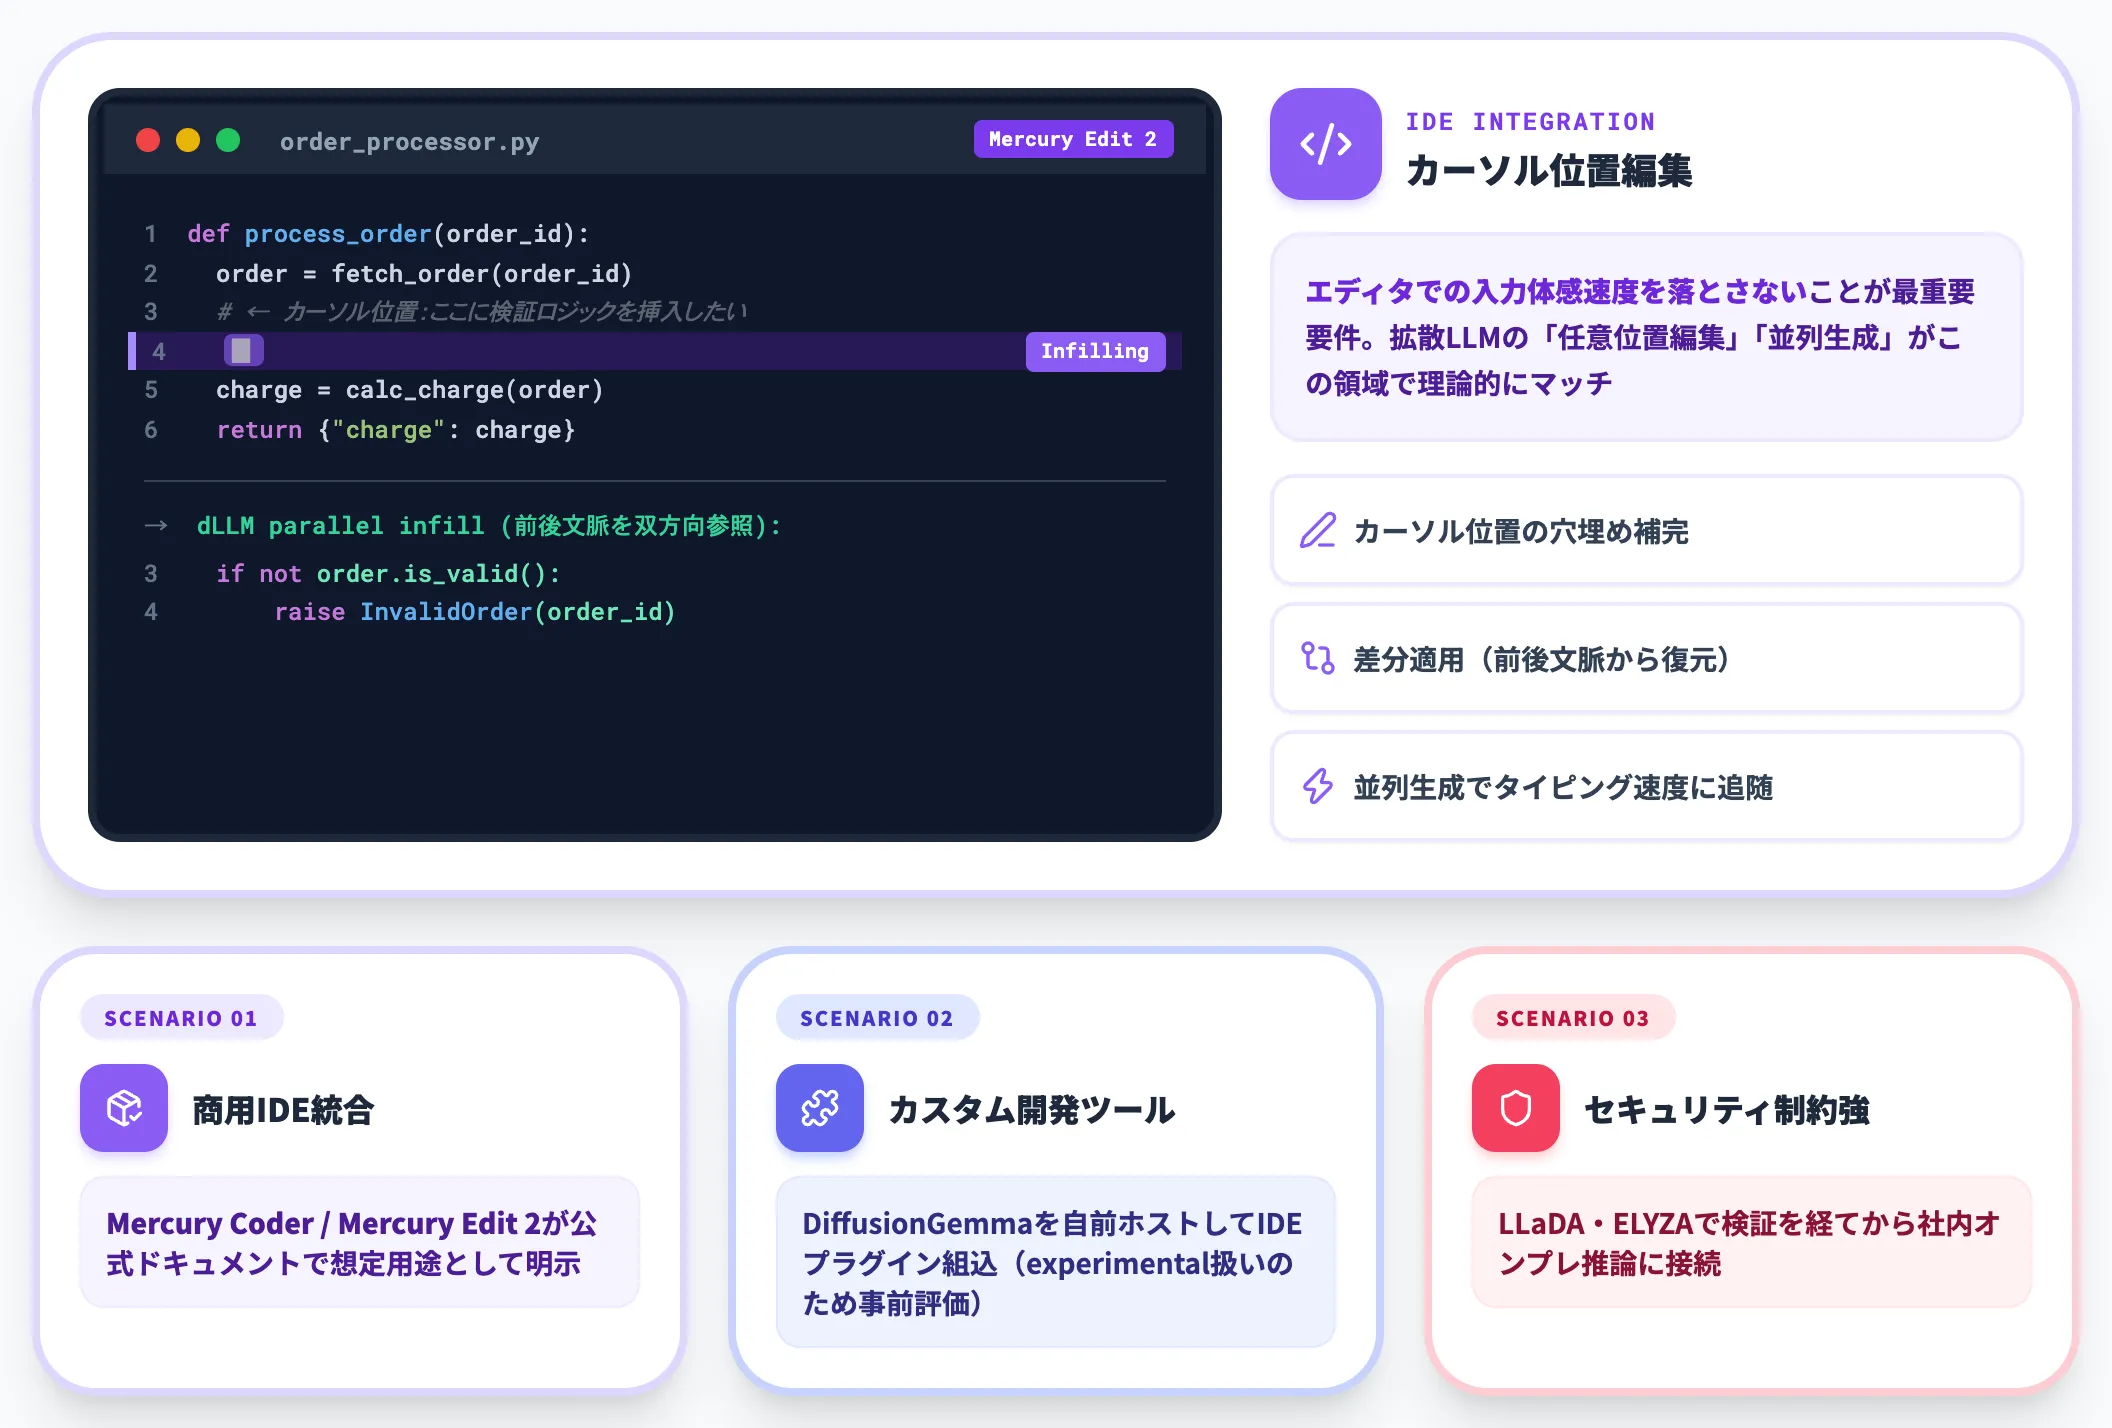
Task: Click line number 4 in highlighted row
Action: pyautogui.click(x=158, y=352)
